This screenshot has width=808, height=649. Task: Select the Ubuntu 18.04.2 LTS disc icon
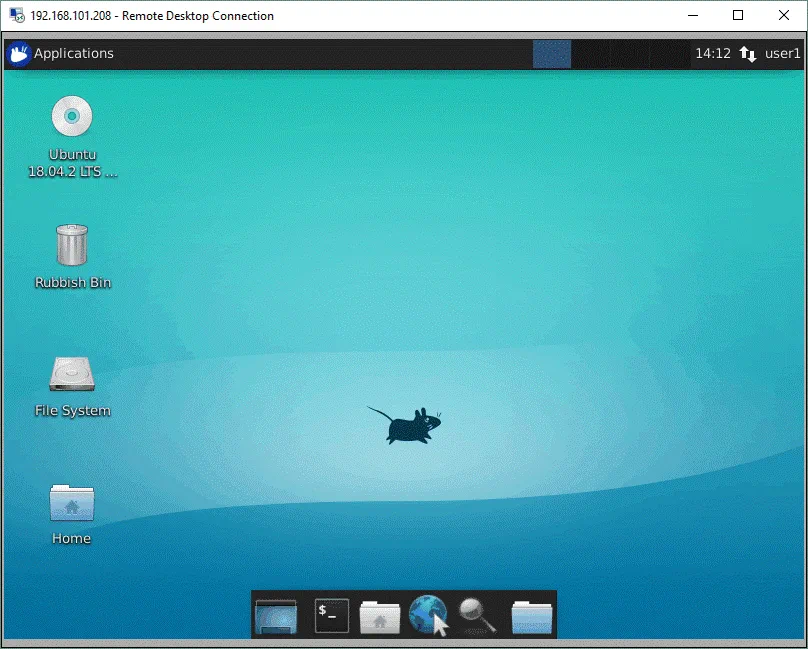(x=72, y=118)
